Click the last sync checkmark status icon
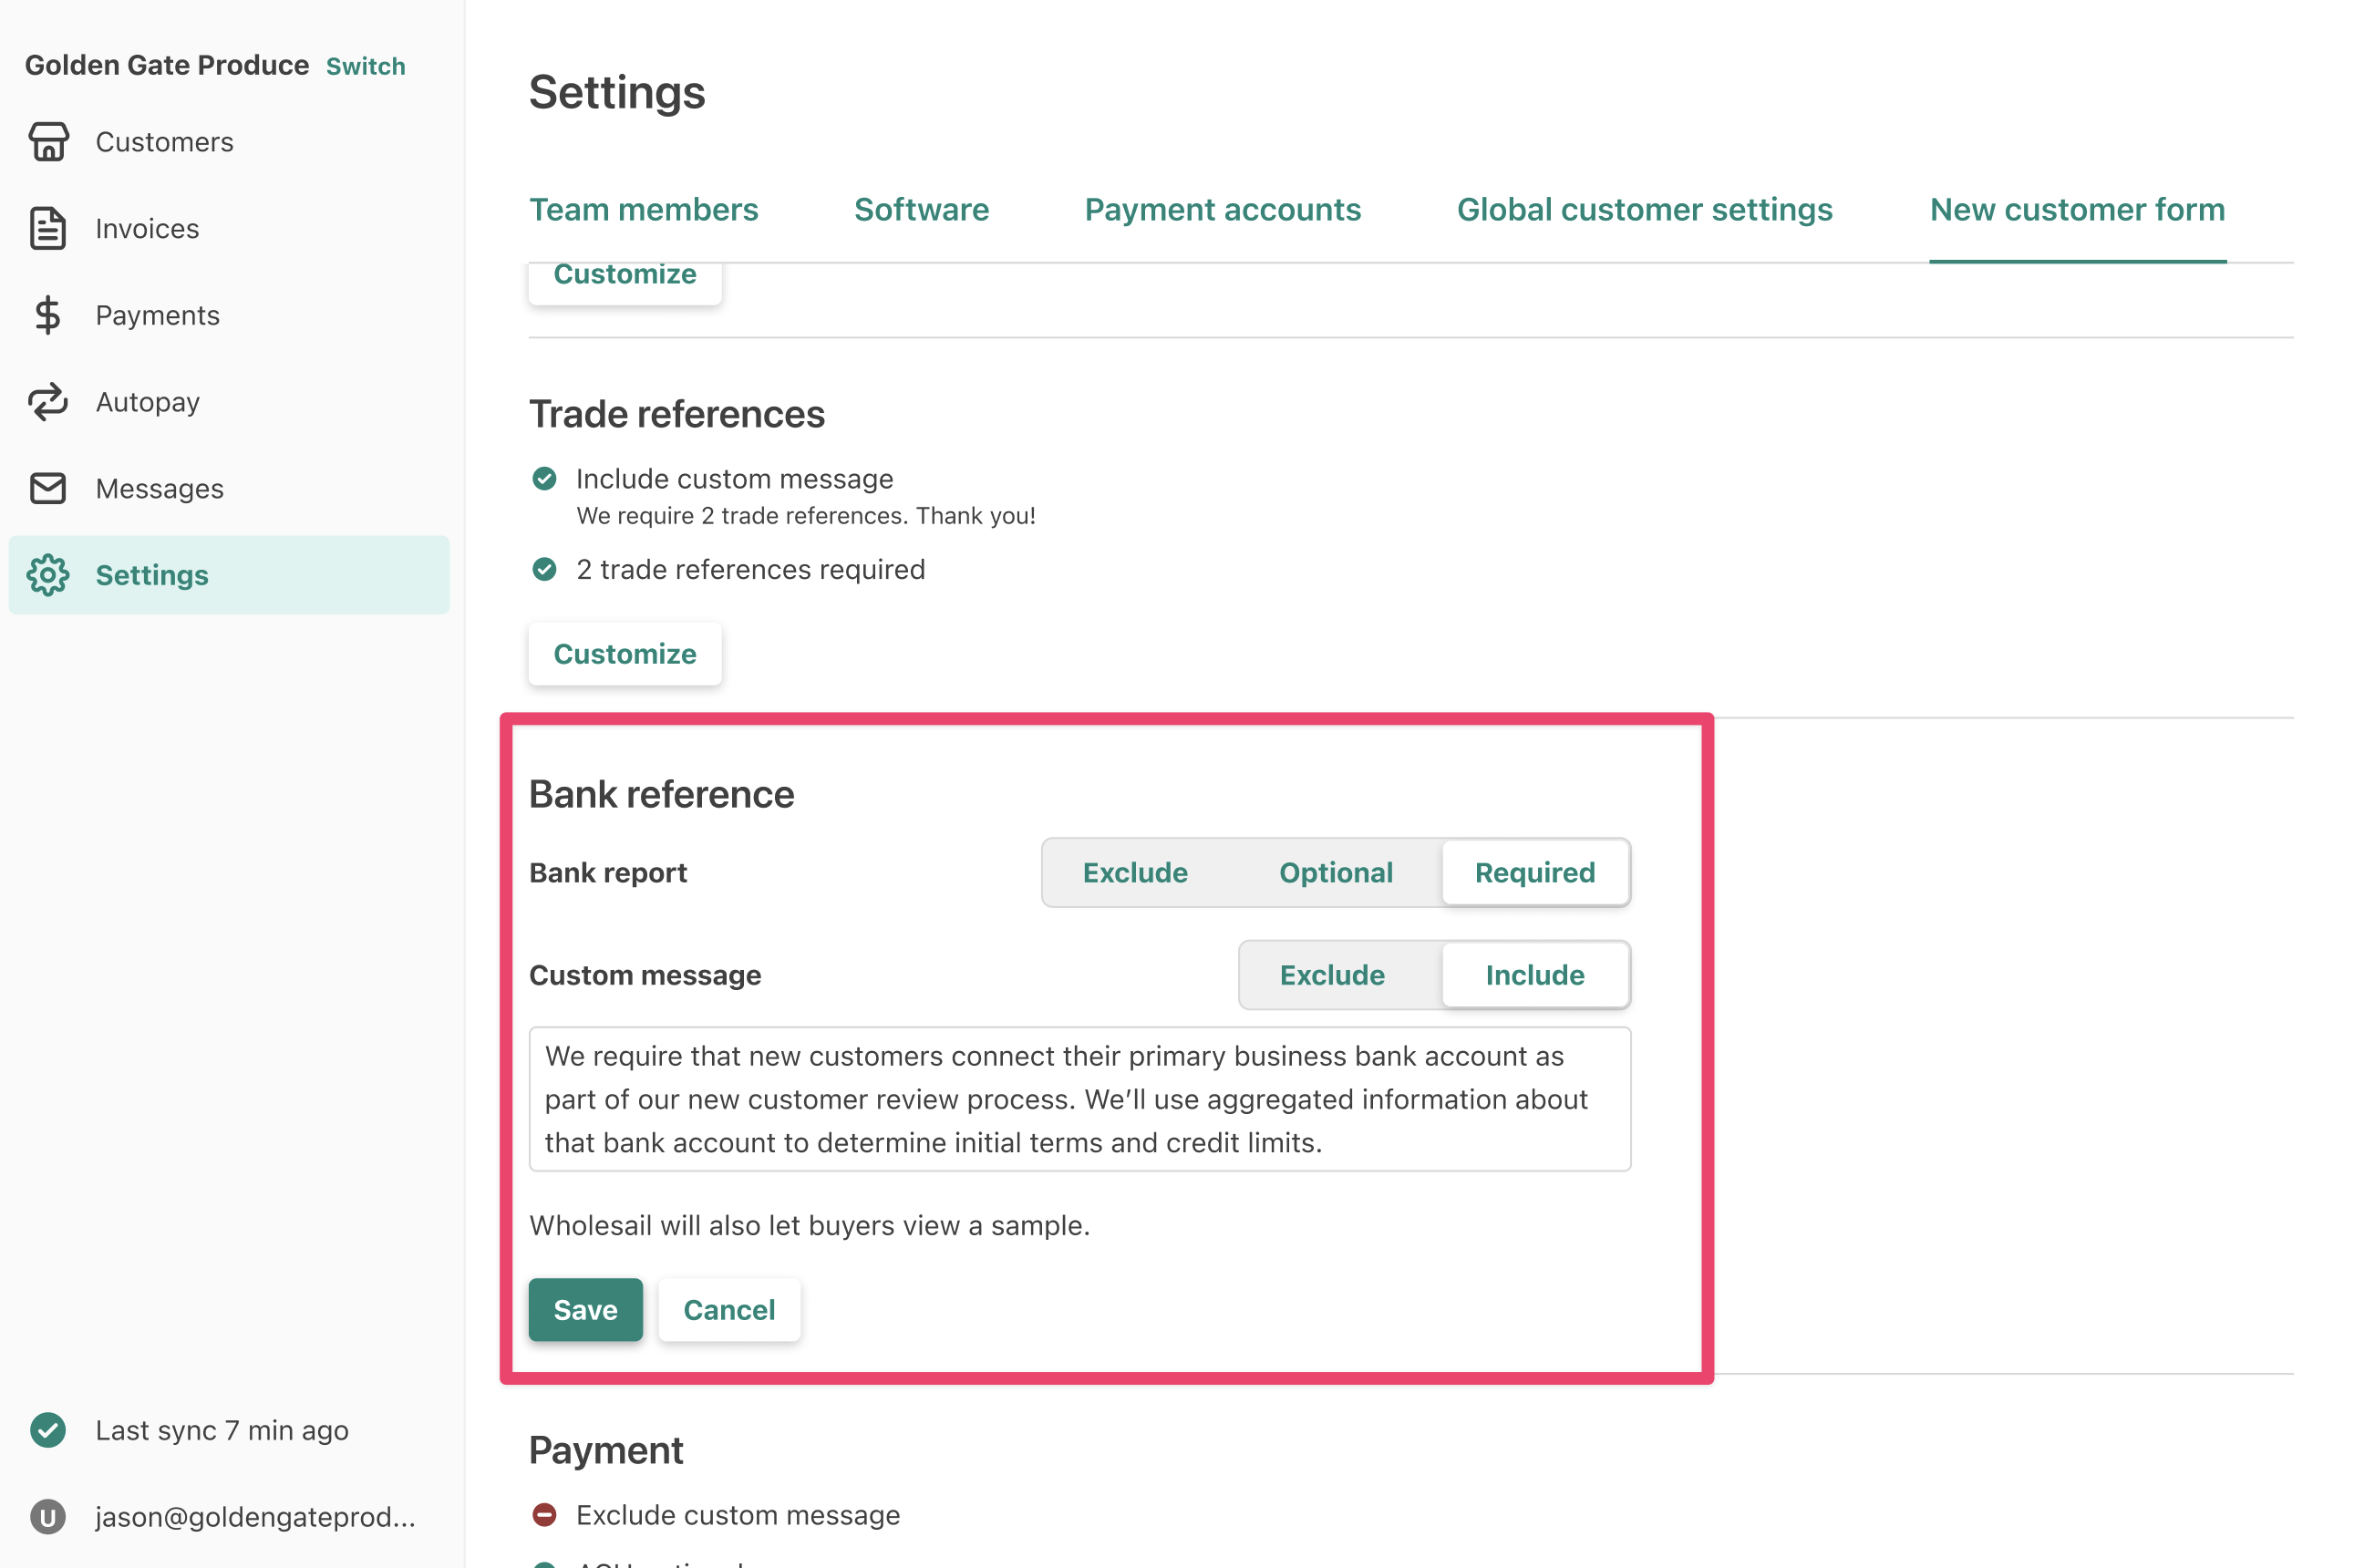Image resolution: width=2354 pixels, height=1568 pixels. tap(48, 1430)
